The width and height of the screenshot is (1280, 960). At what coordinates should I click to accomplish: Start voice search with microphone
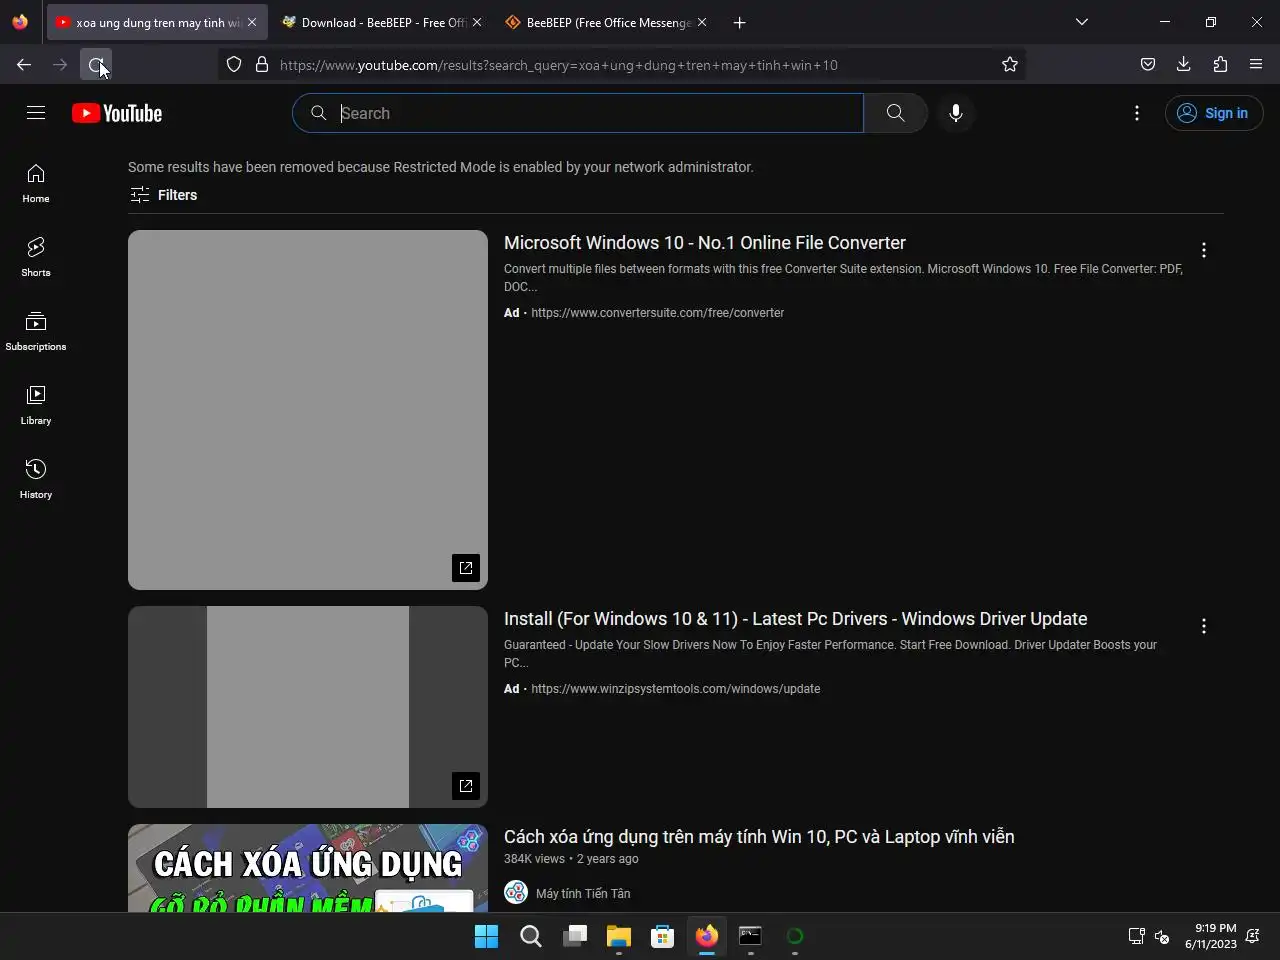point(956,113)
